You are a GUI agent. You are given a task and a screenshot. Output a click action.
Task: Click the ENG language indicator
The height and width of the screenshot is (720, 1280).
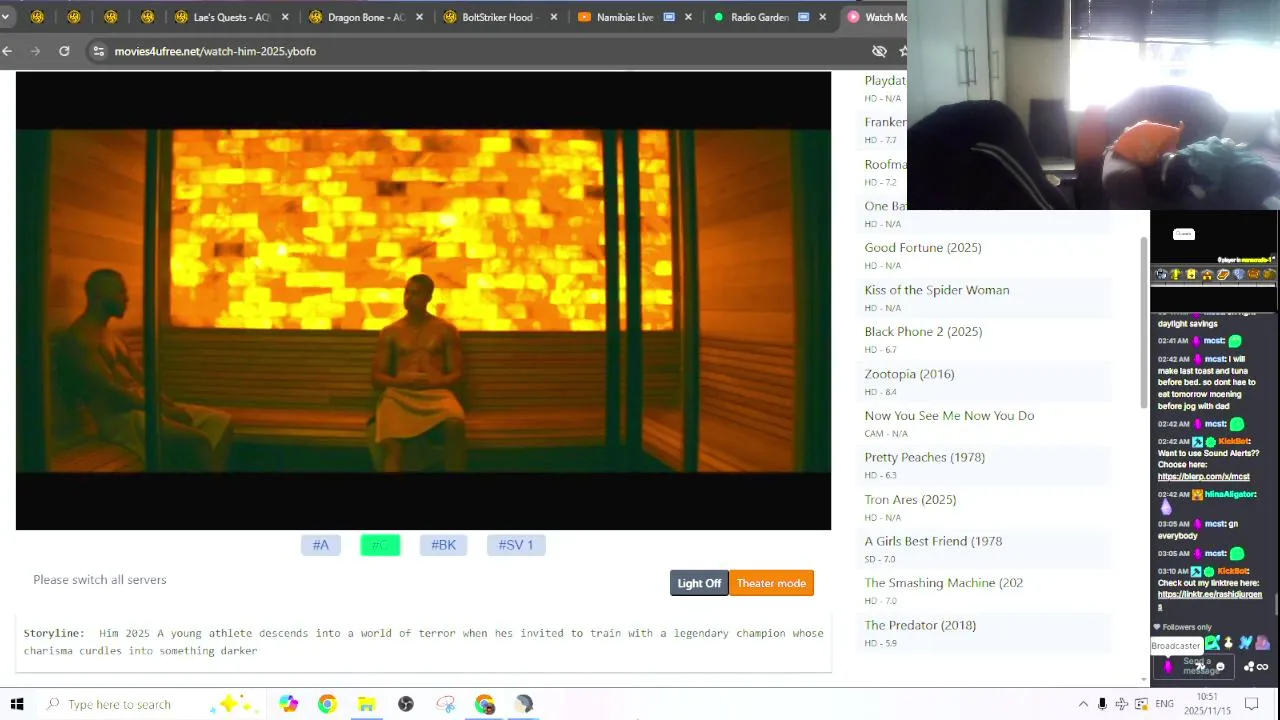[x=1165, y=704]
